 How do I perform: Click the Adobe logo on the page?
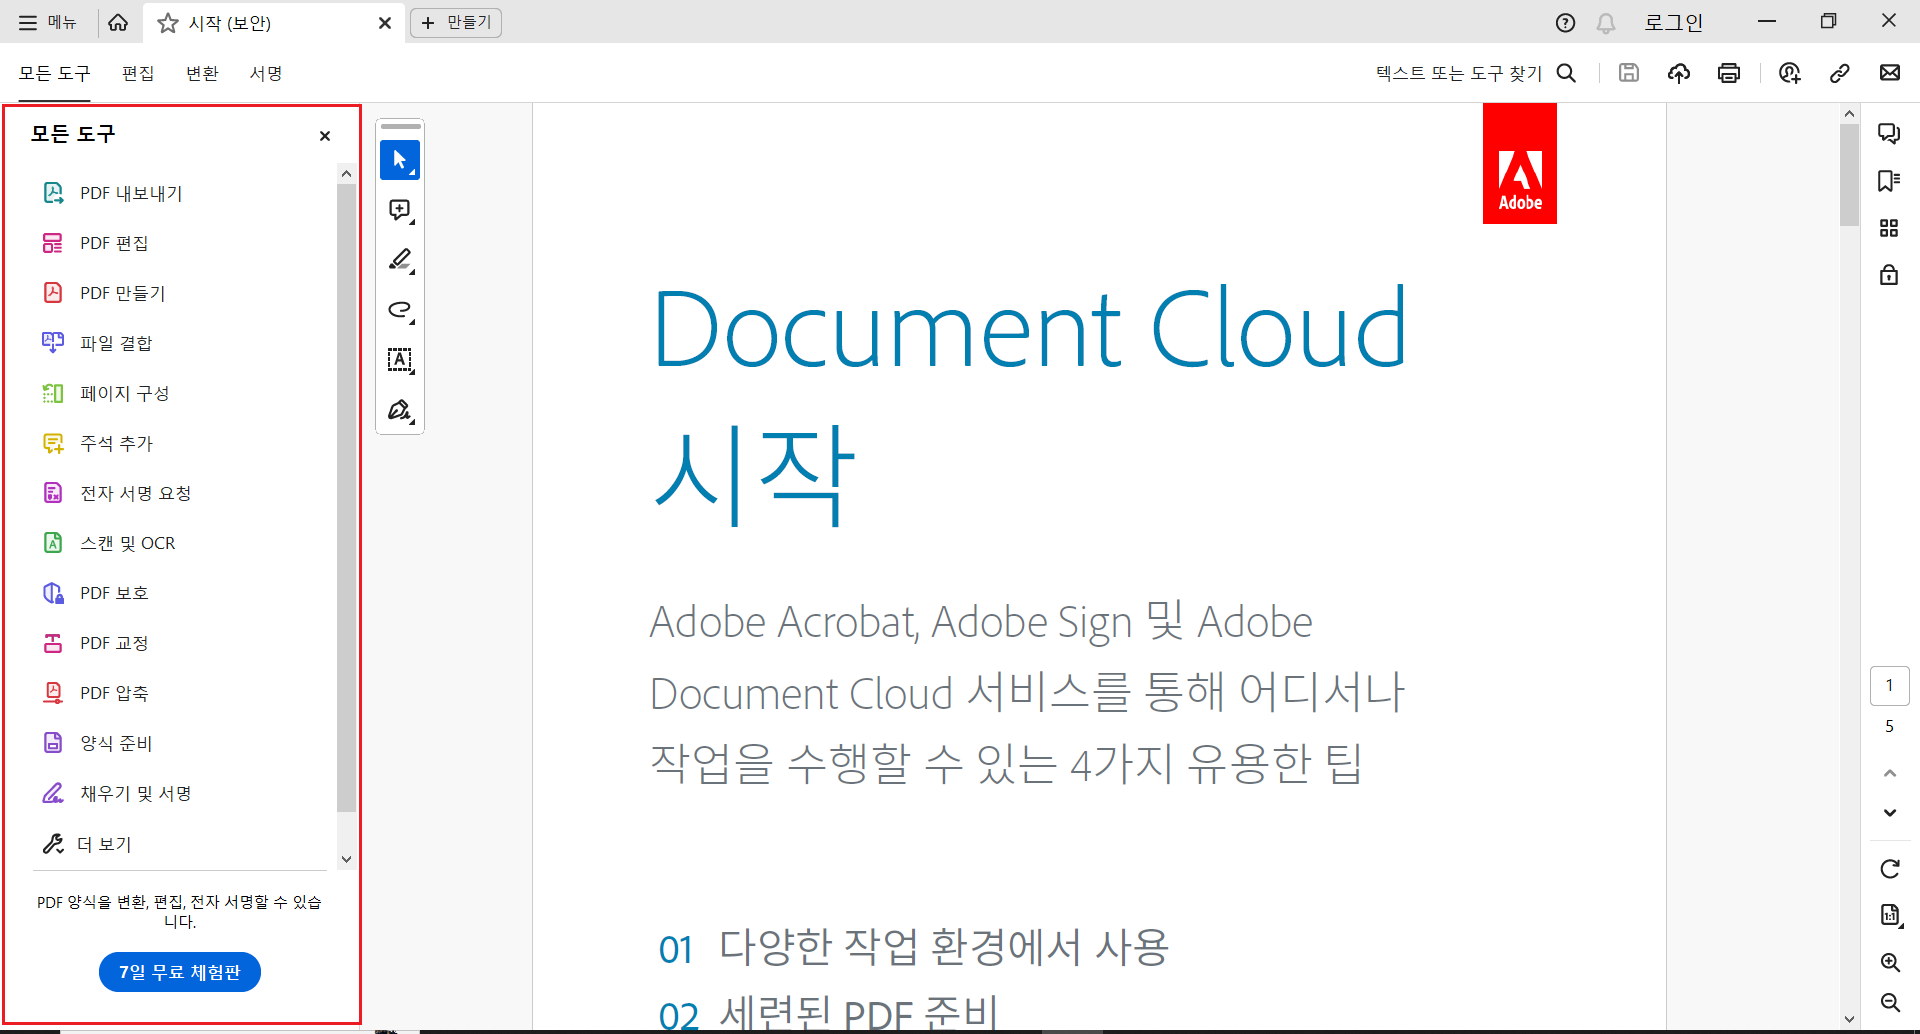(x=1520, y=164)
